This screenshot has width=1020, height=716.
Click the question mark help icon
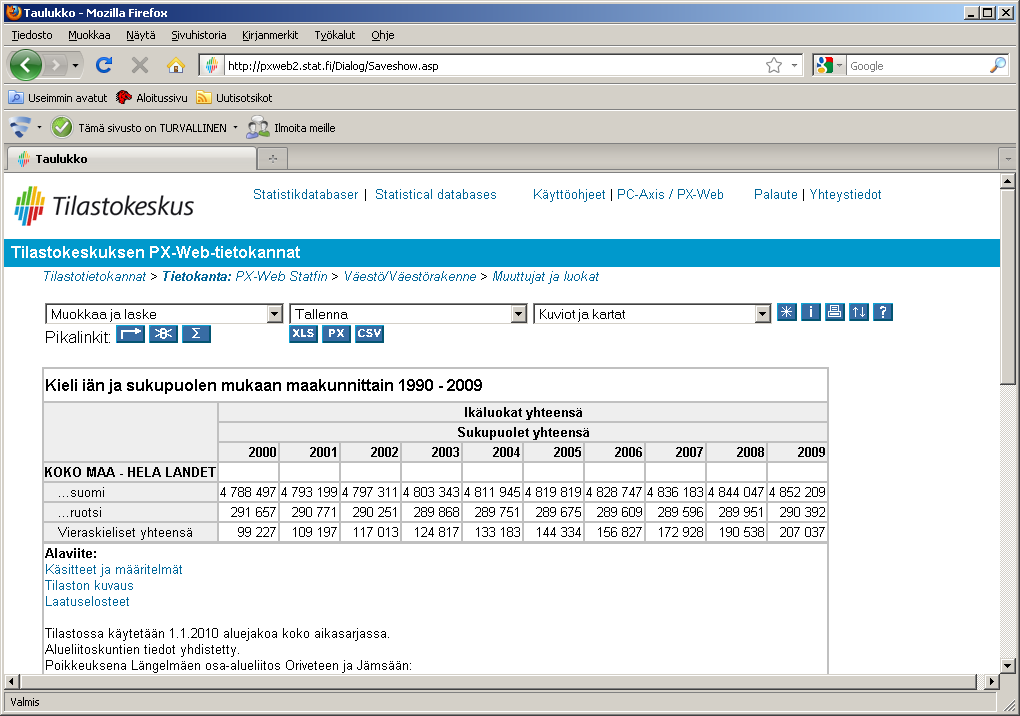click(883, 312)
